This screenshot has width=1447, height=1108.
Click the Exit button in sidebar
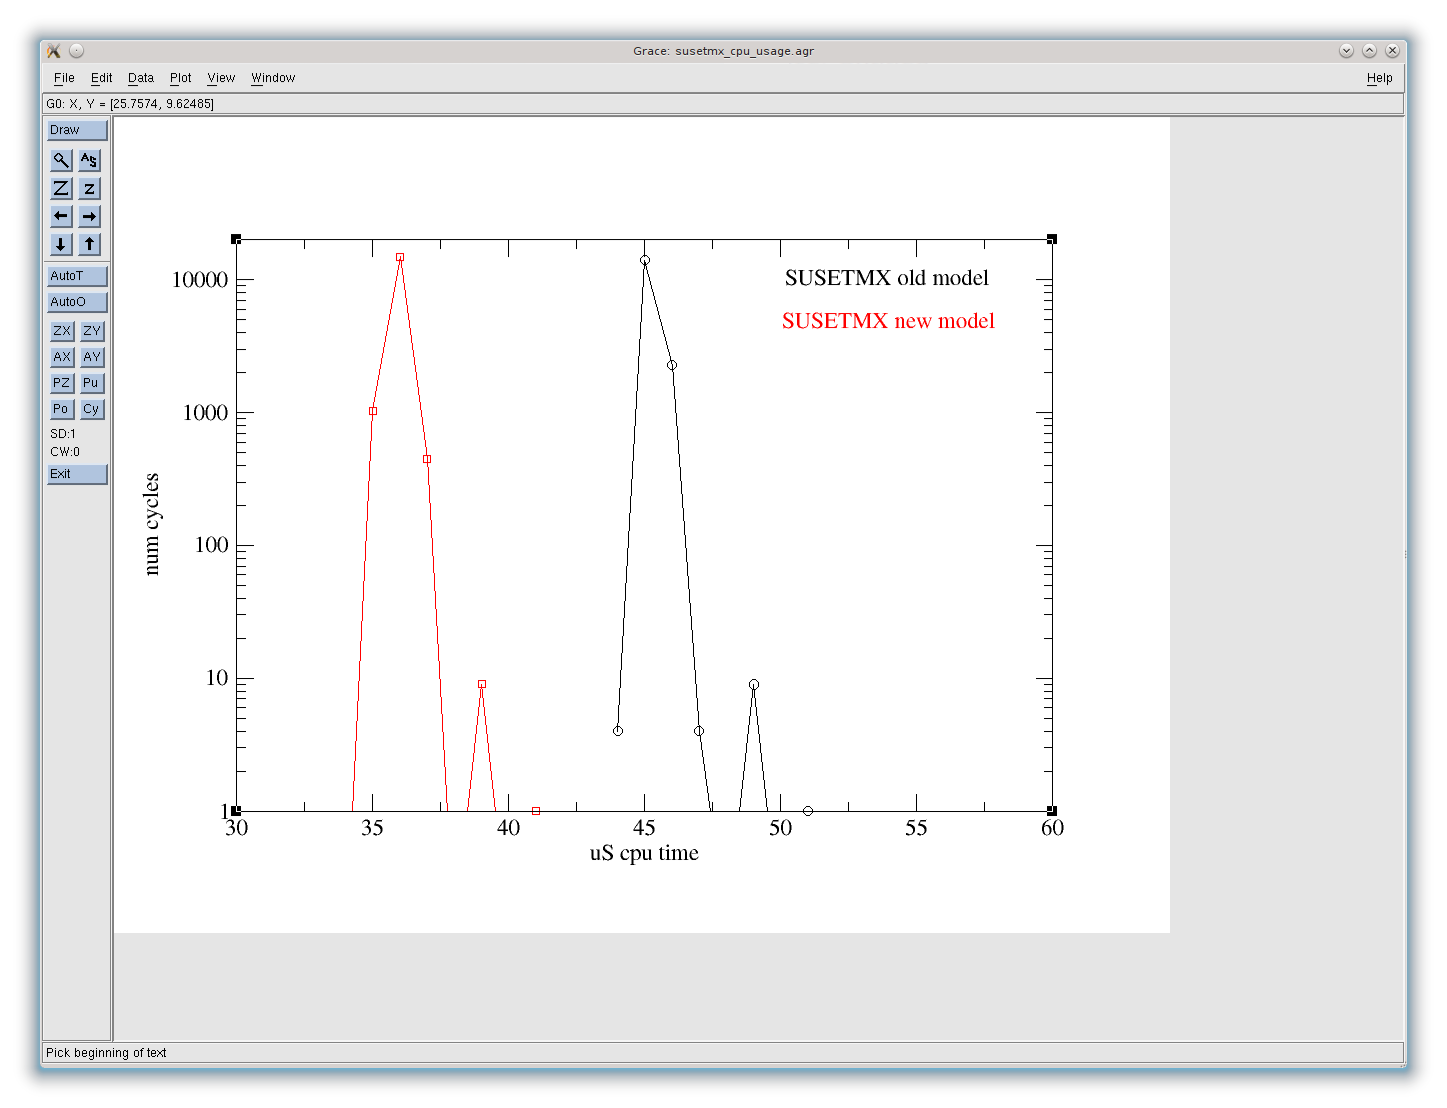[x=77, y=474]
